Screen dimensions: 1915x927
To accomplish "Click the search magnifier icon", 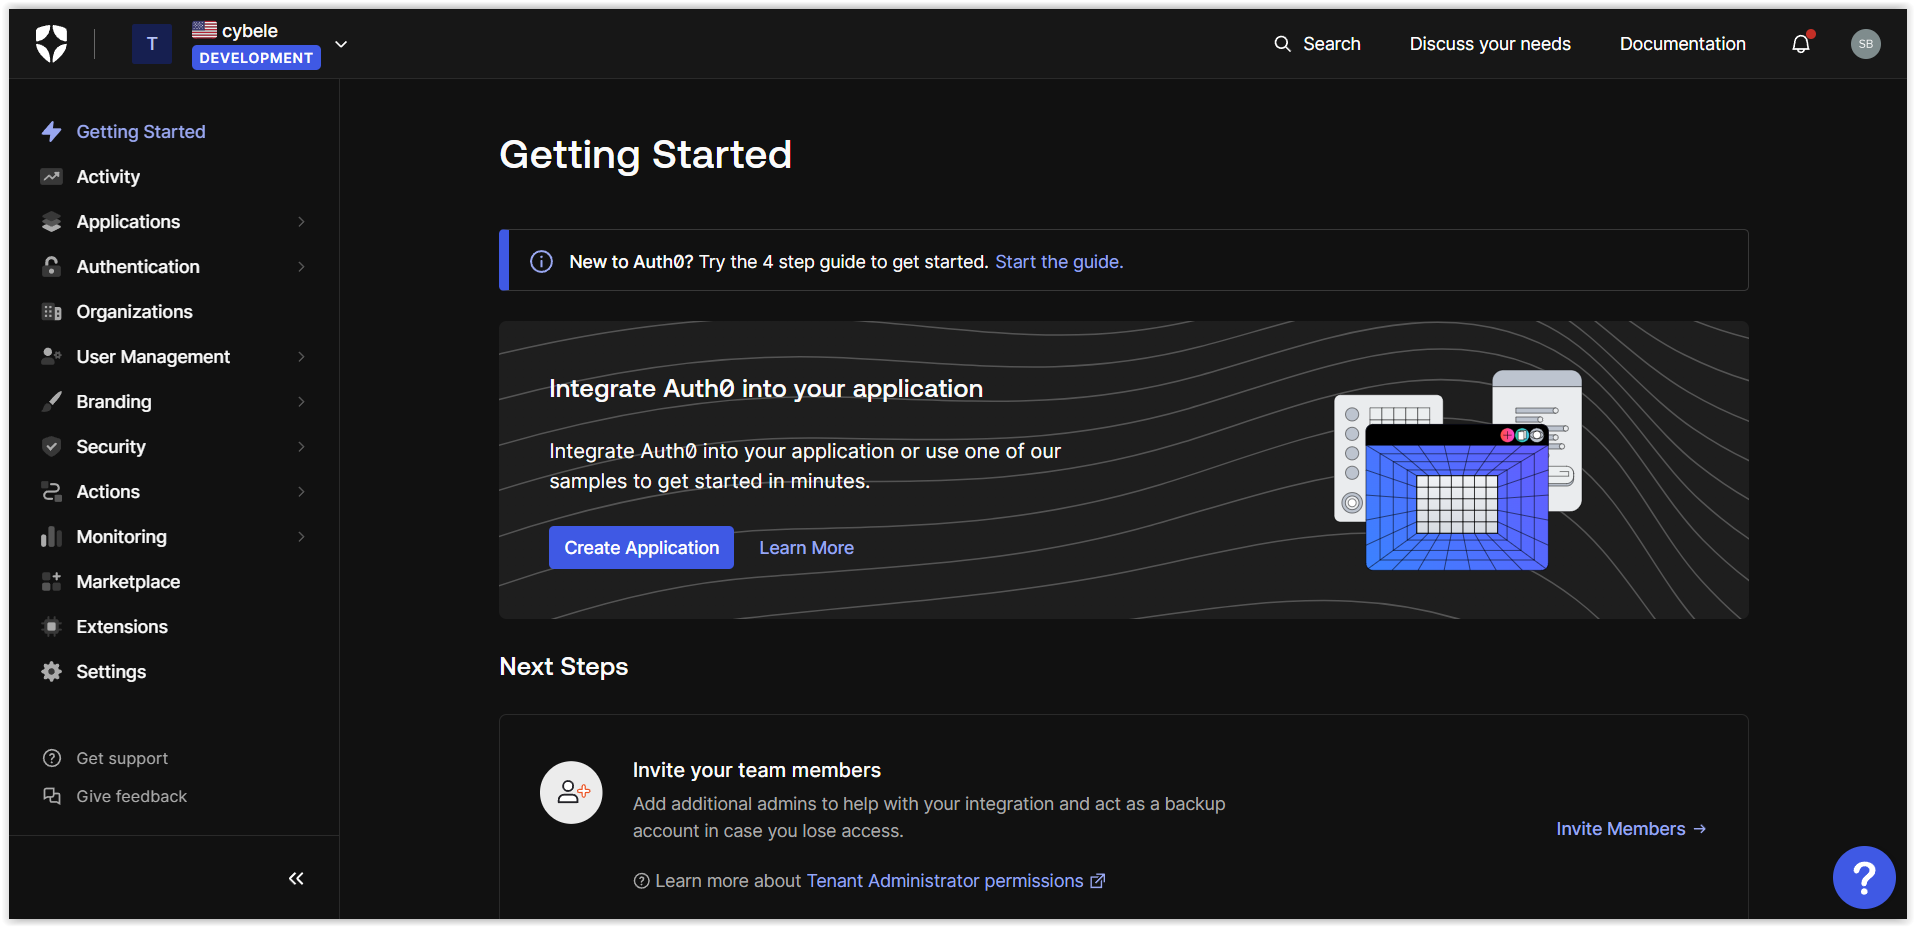I will [1282, 44].
